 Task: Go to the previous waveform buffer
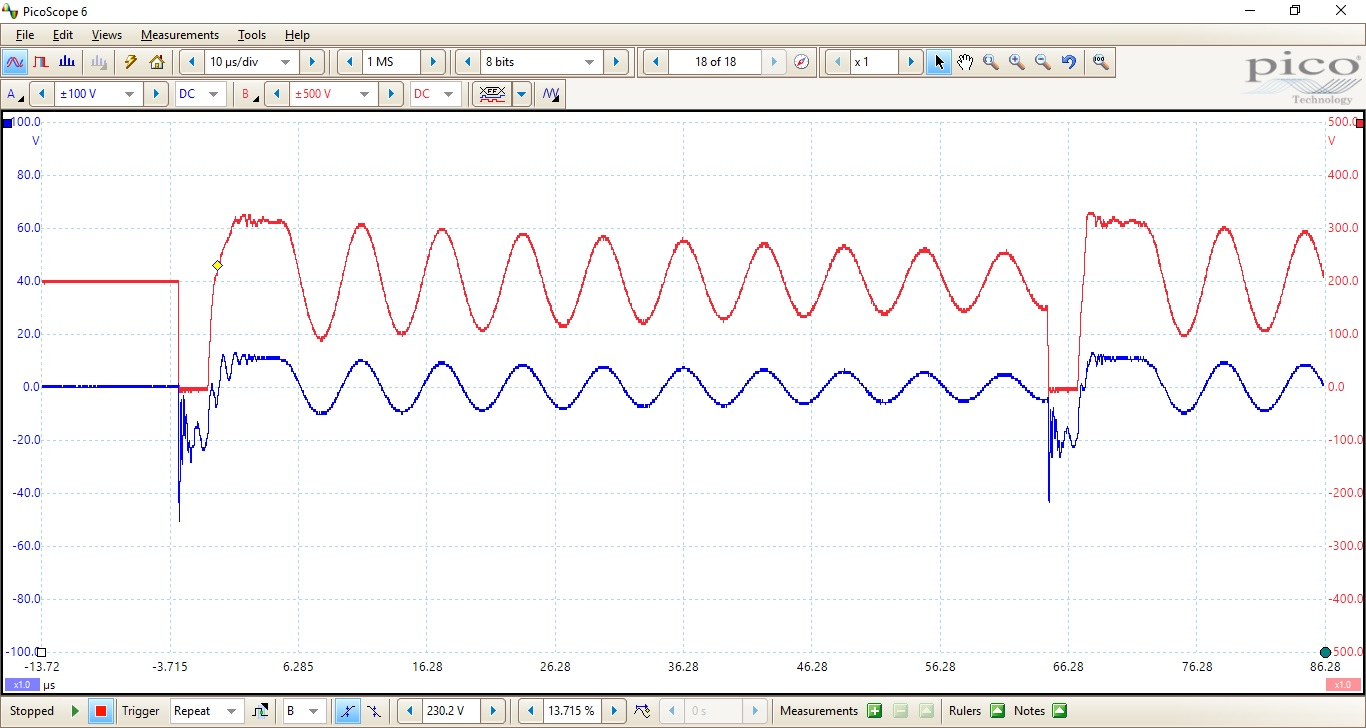[x=655, y=62]
